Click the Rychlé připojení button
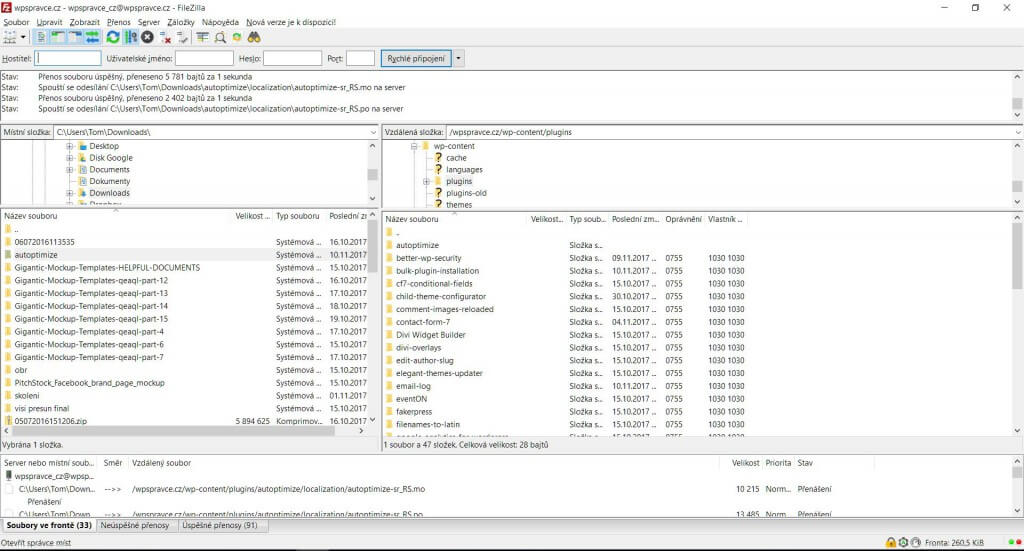This screenshot has height=551, width=1024. (416, 59)
